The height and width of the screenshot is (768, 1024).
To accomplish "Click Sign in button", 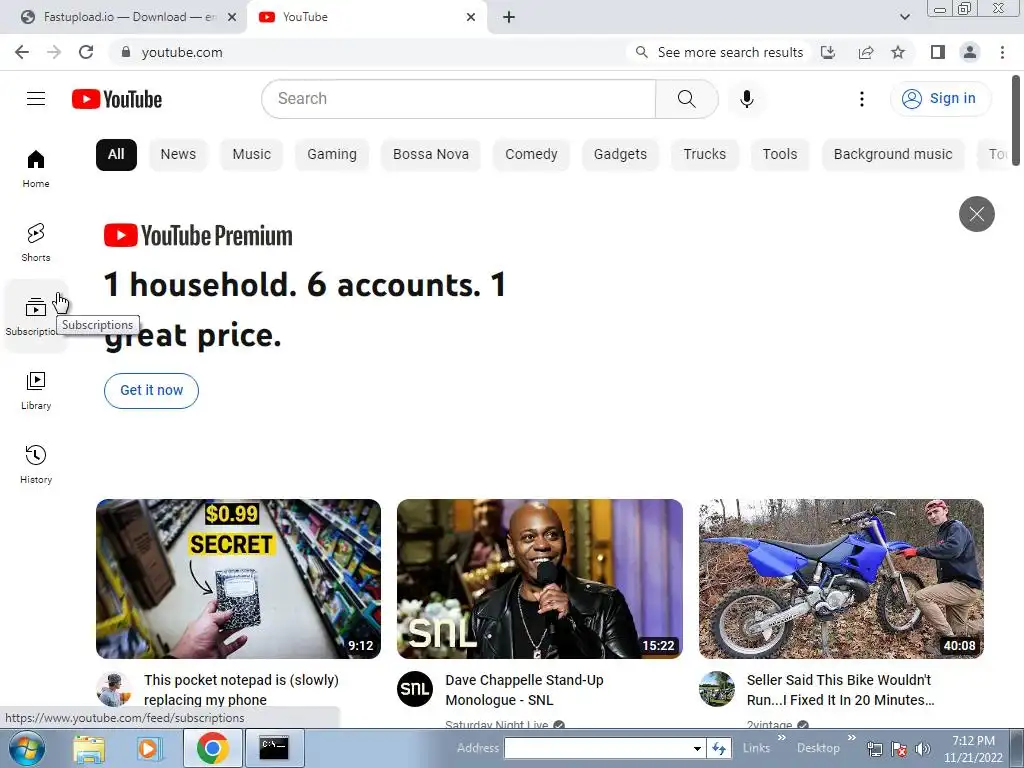I will [x=940, y=99].
